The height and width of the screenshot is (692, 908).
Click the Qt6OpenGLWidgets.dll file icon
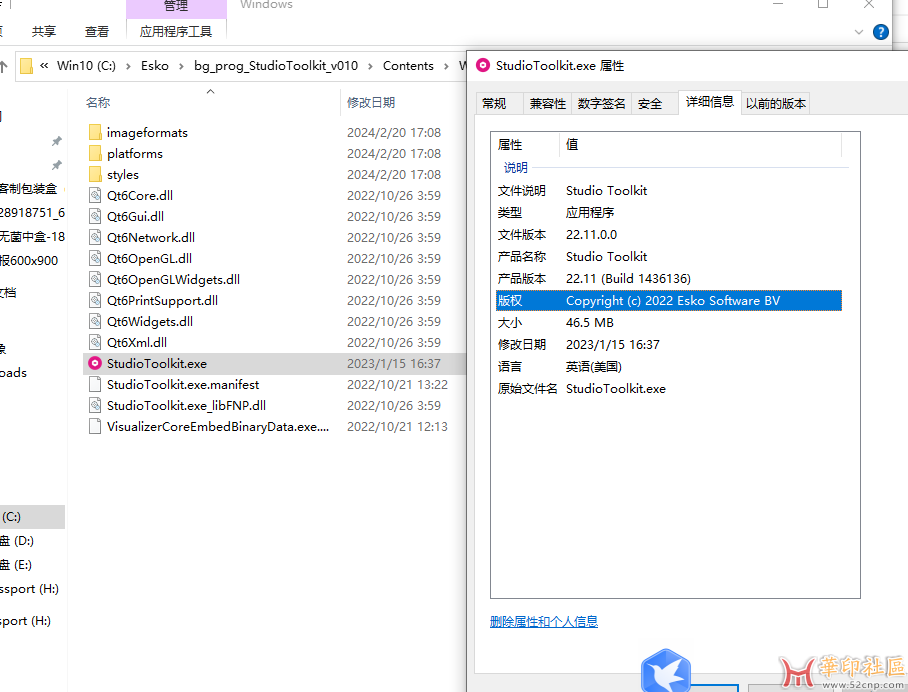(x=96, y=279)
